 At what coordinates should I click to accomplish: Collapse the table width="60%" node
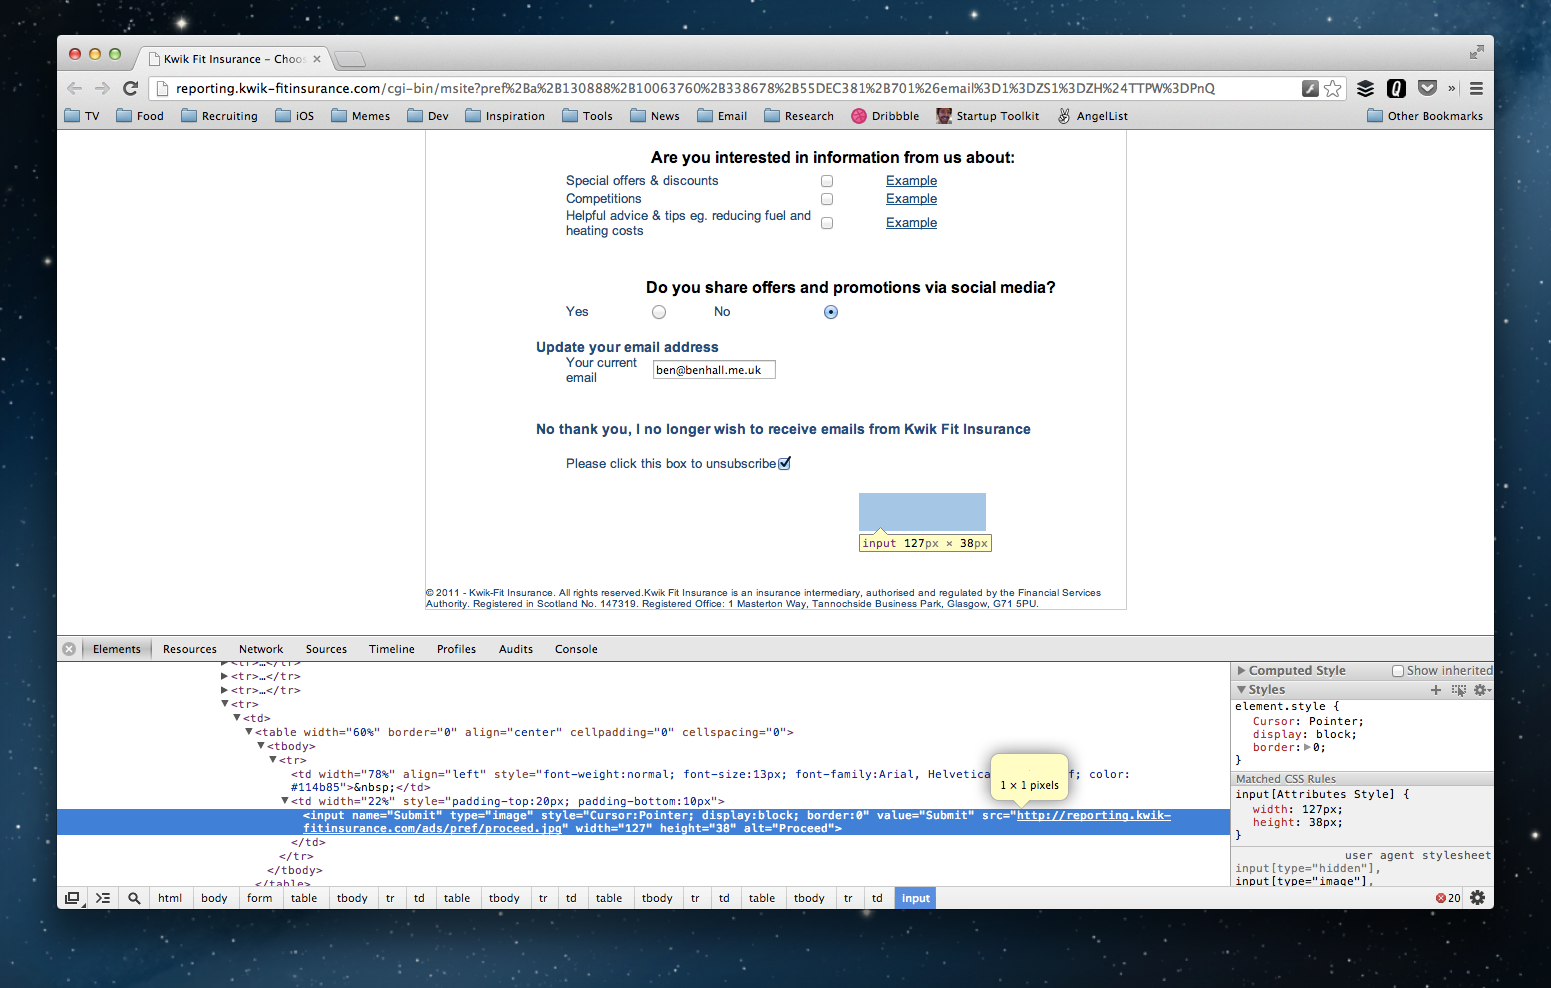click(x=249, y=732)
